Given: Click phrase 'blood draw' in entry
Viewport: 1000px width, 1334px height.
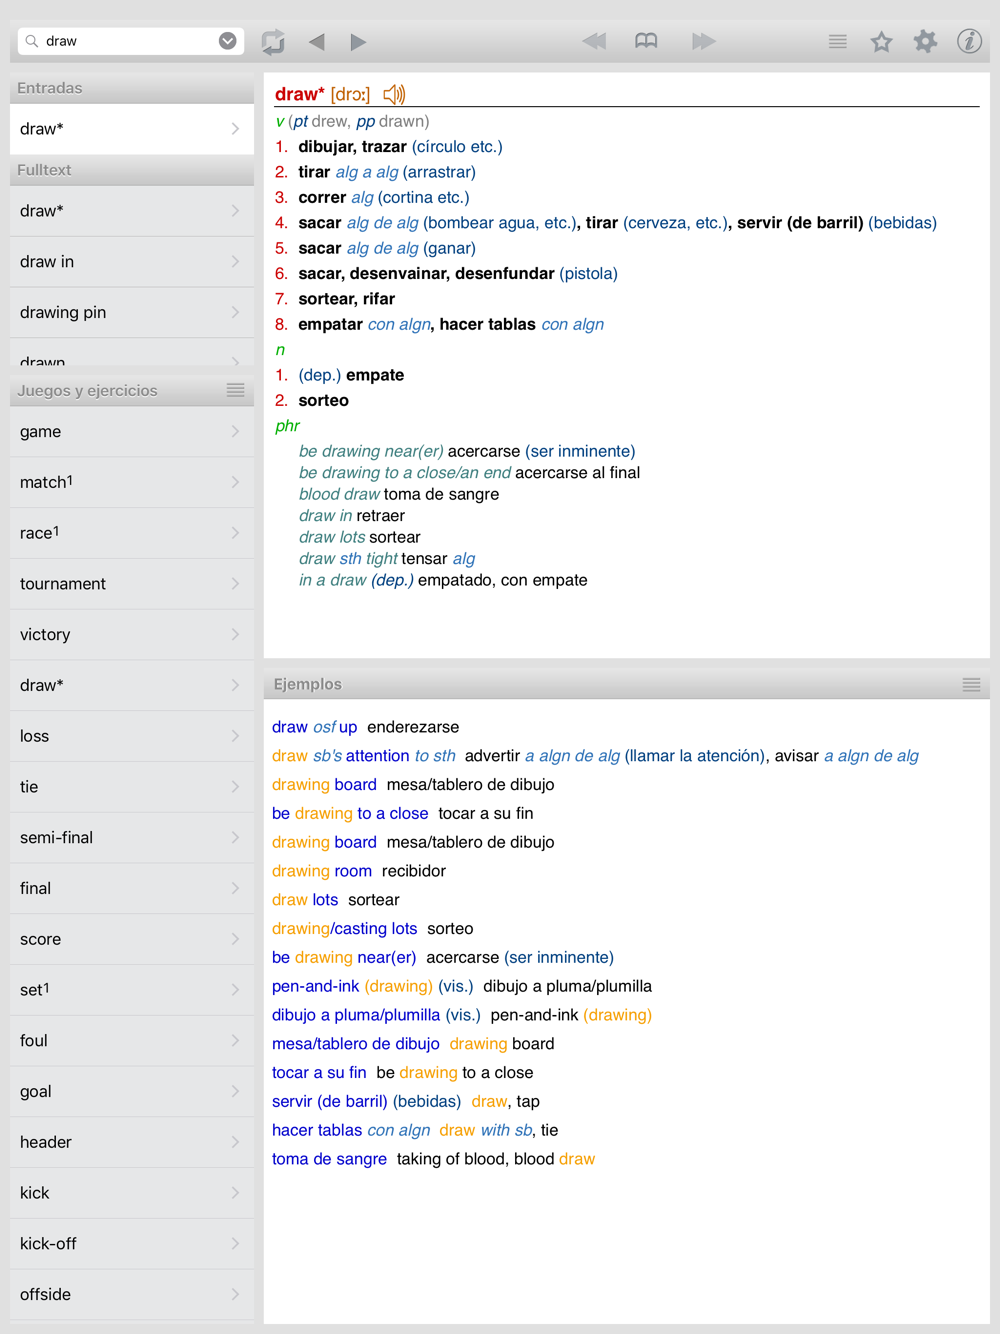Looking at the screenshot, I should [x=339, y=494].
